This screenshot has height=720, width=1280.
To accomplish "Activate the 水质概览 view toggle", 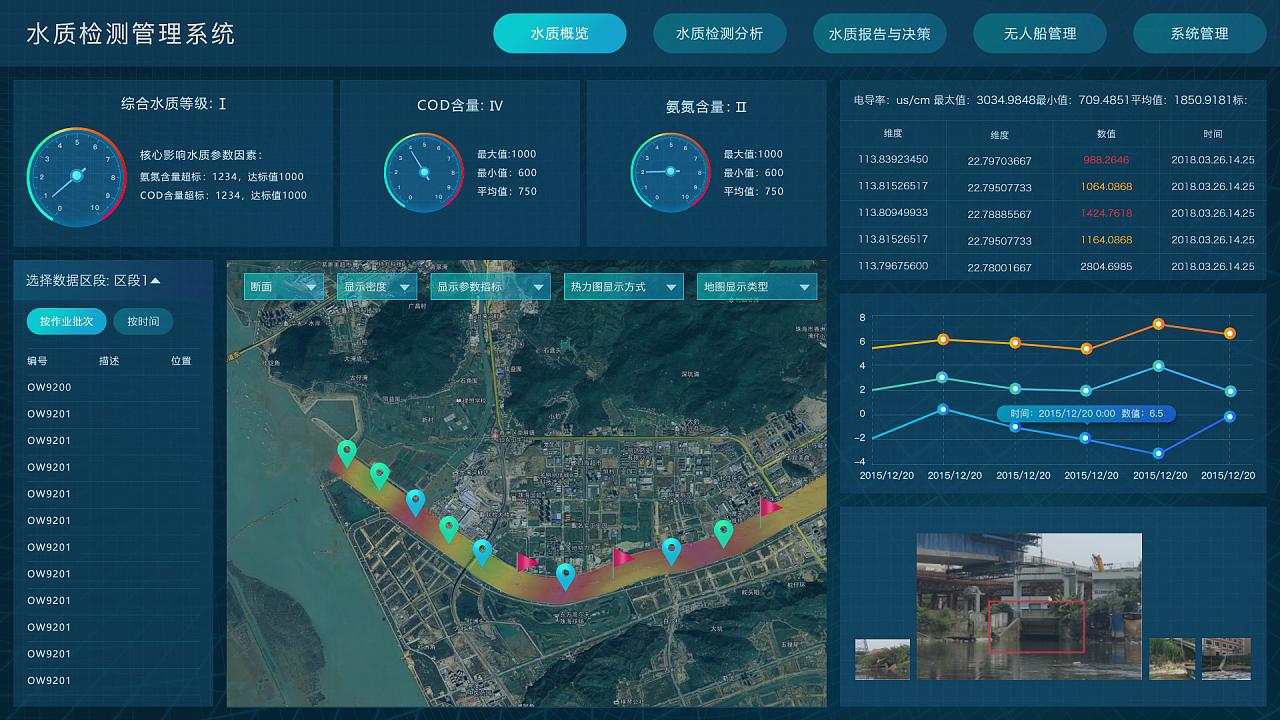I will (x=560, y=33).
